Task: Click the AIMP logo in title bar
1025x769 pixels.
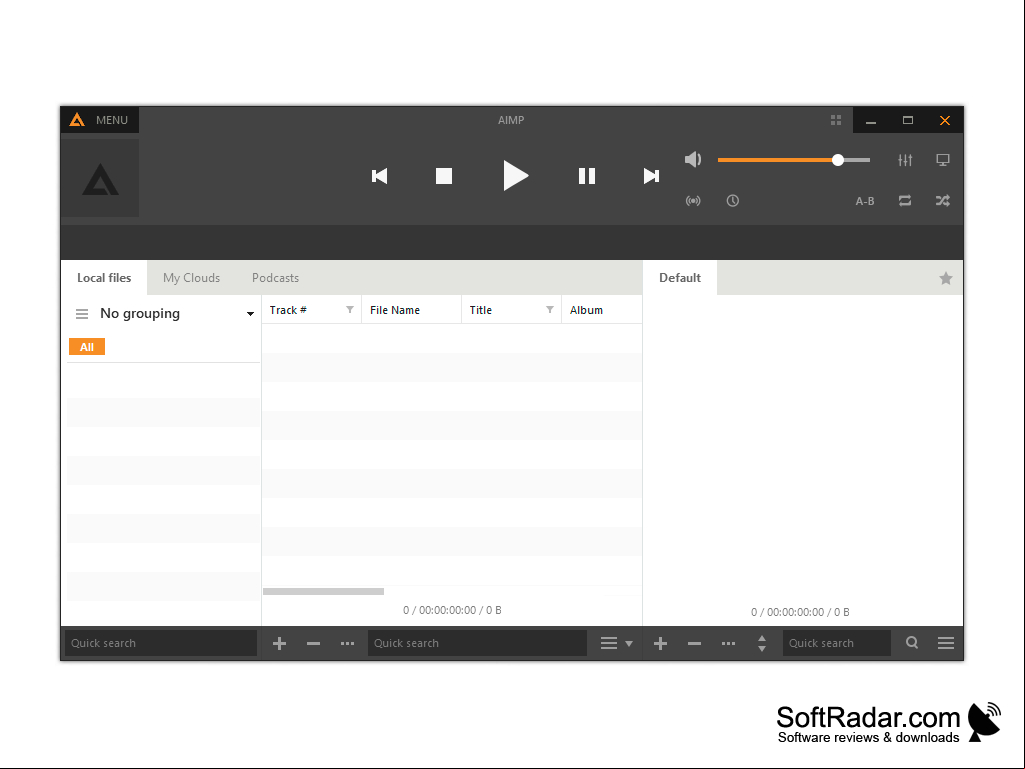Action: (x=77, y=120)
